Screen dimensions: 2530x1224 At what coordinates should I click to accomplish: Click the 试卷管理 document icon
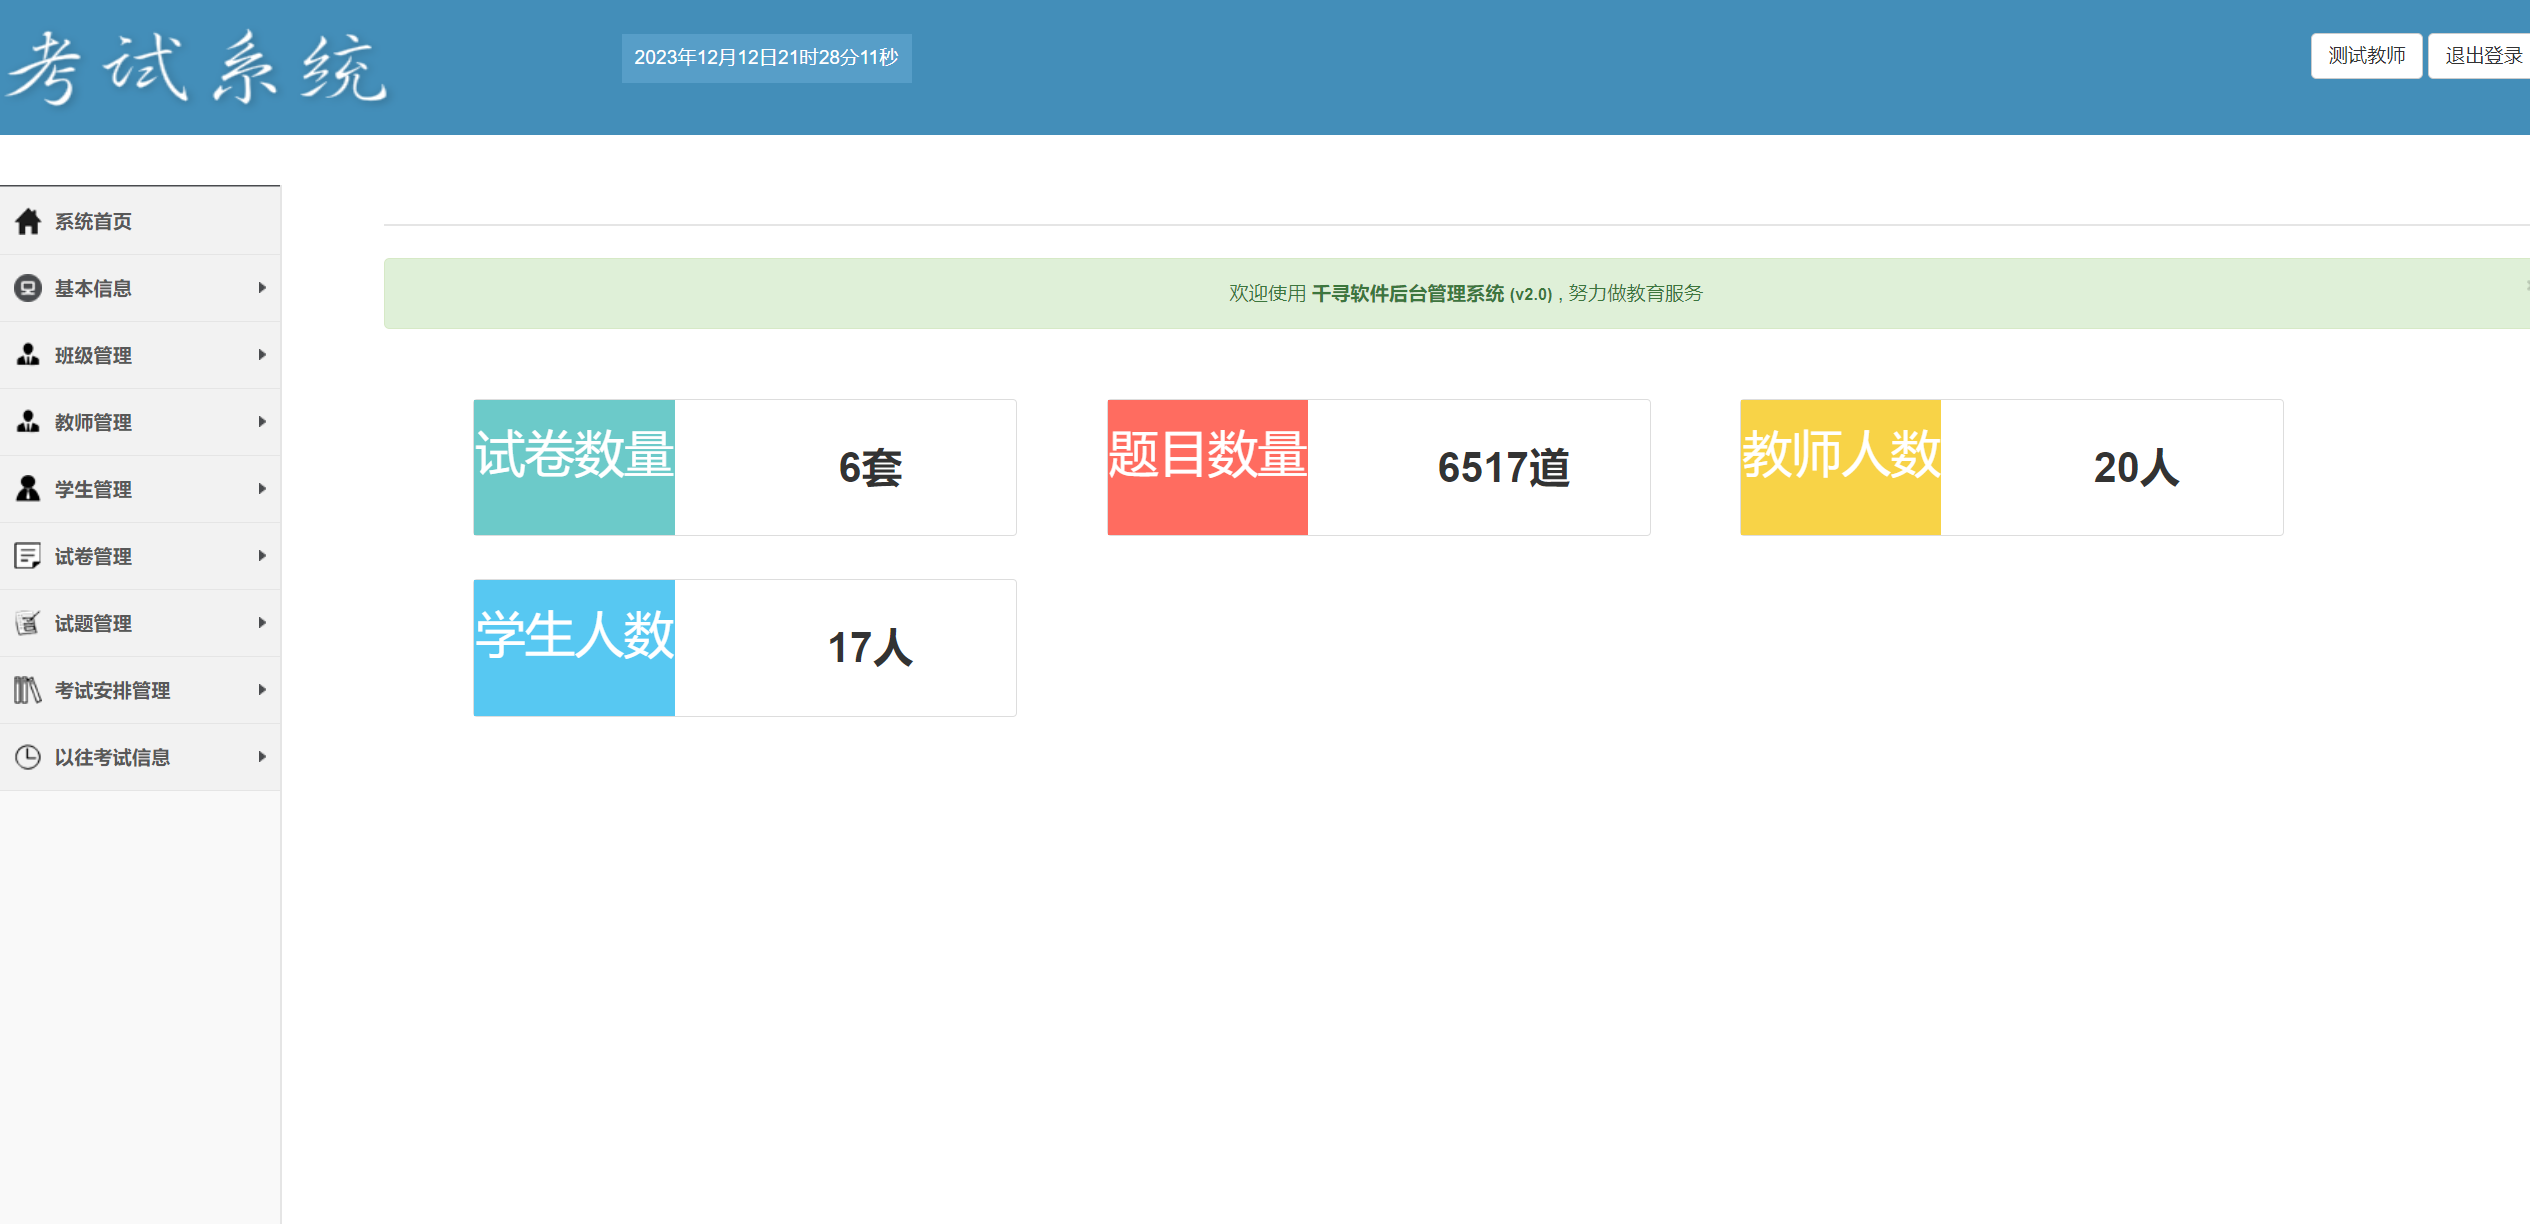pyautogui.click(x=27, y=556)
